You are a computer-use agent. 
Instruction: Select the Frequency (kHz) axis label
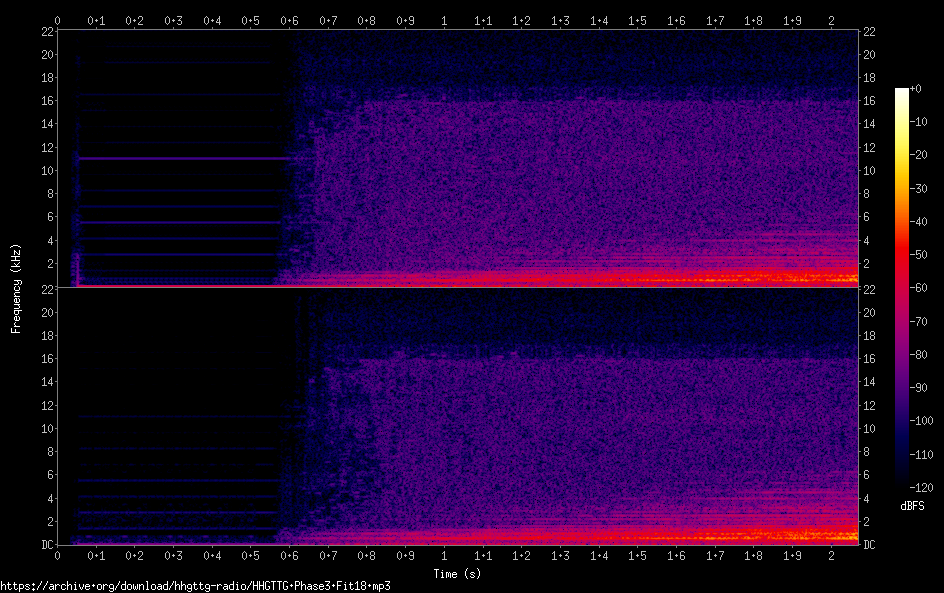[x=16, y=287]
